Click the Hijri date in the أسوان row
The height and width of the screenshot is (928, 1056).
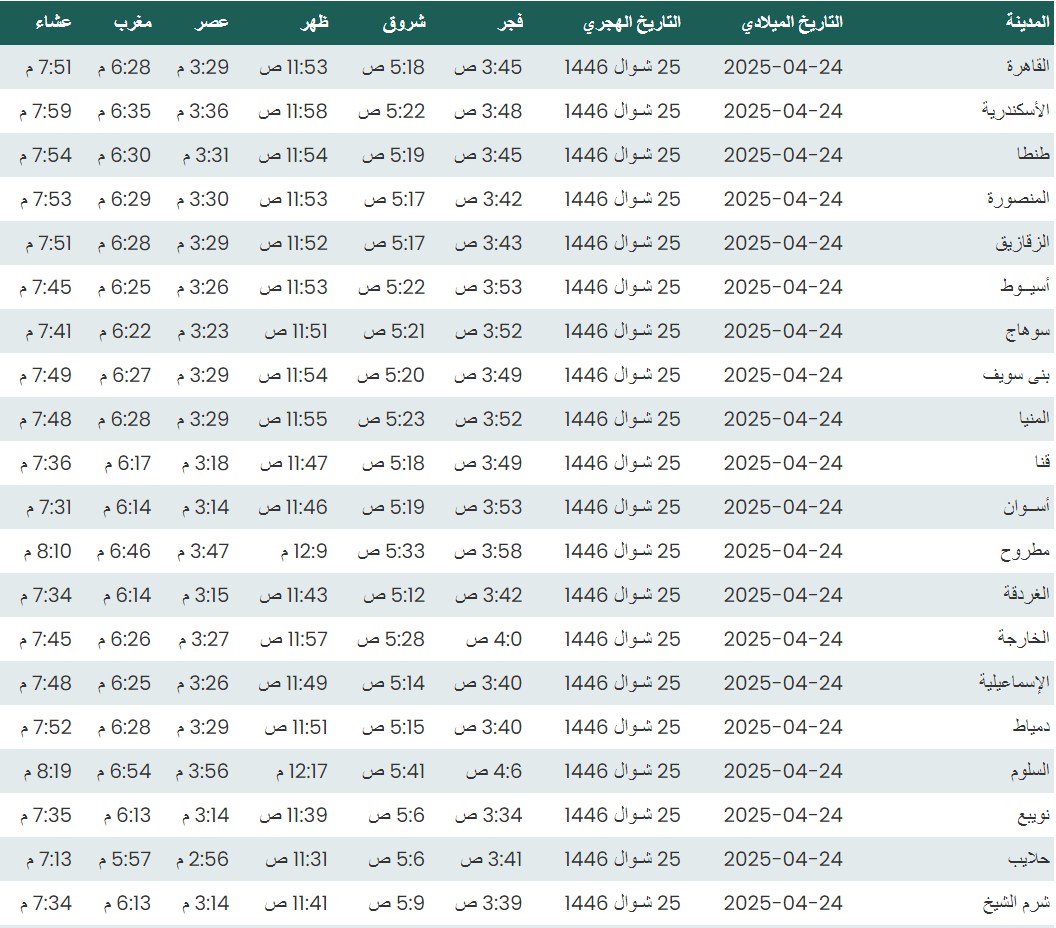pos(622,507)
